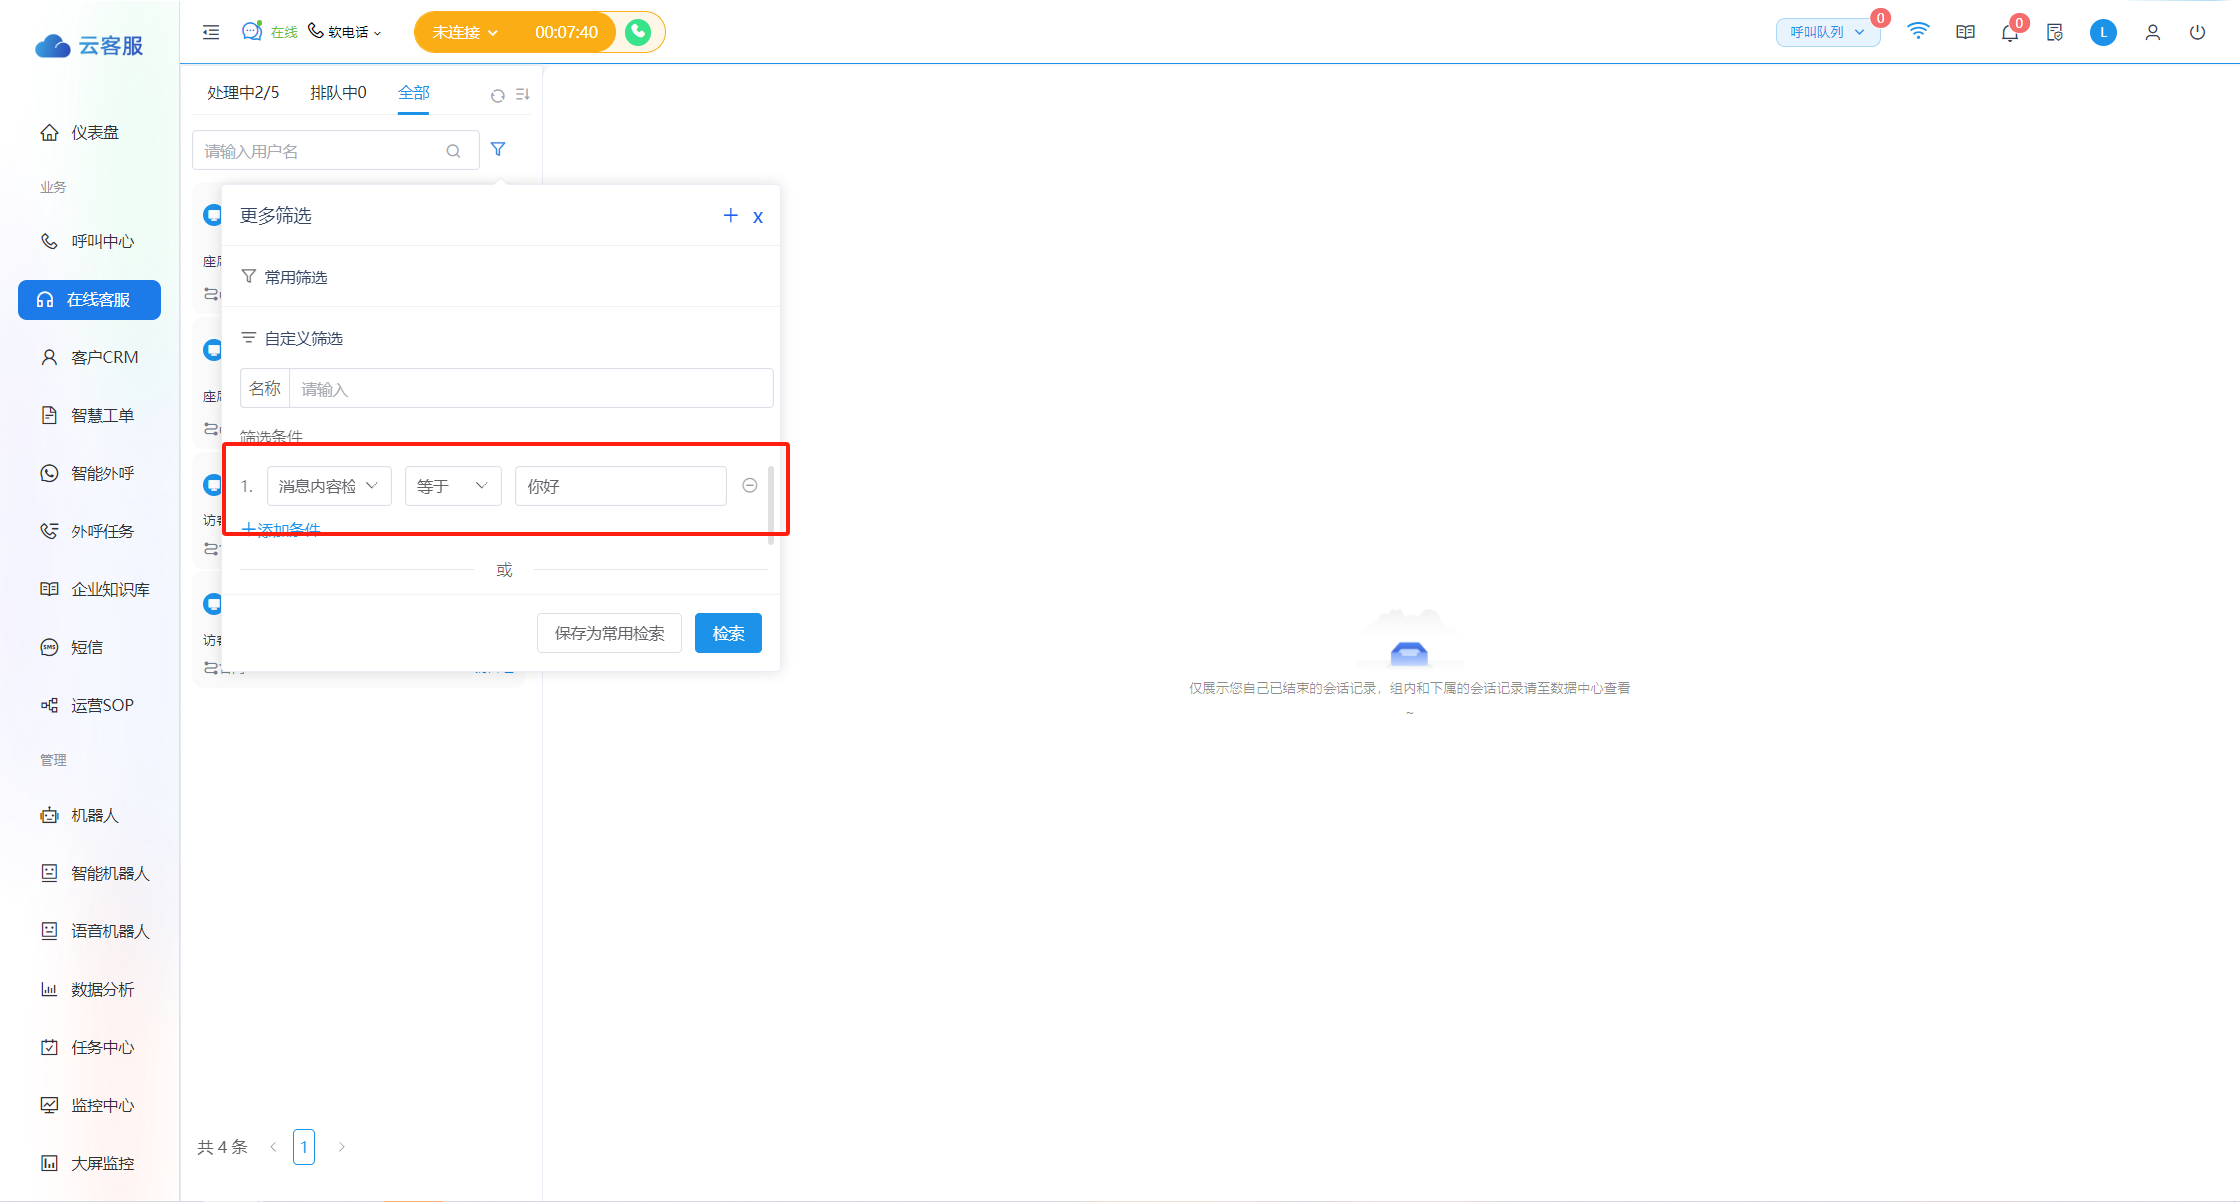Toggle the filter funnel icon
The height and width of the screenshot is (1202, 2240).
[x=498, y=149]
